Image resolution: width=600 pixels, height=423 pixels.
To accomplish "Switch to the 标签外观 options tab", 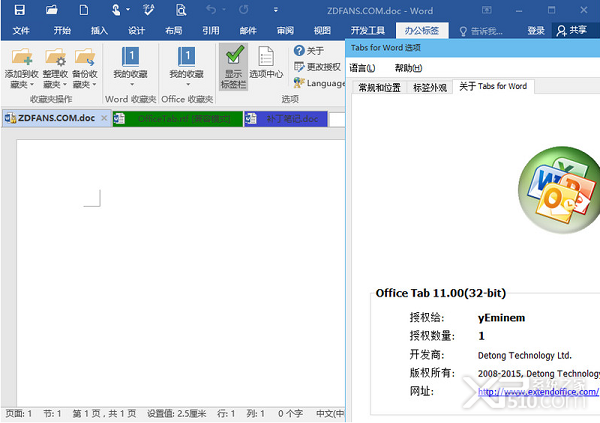I will [x=430, y=88].
